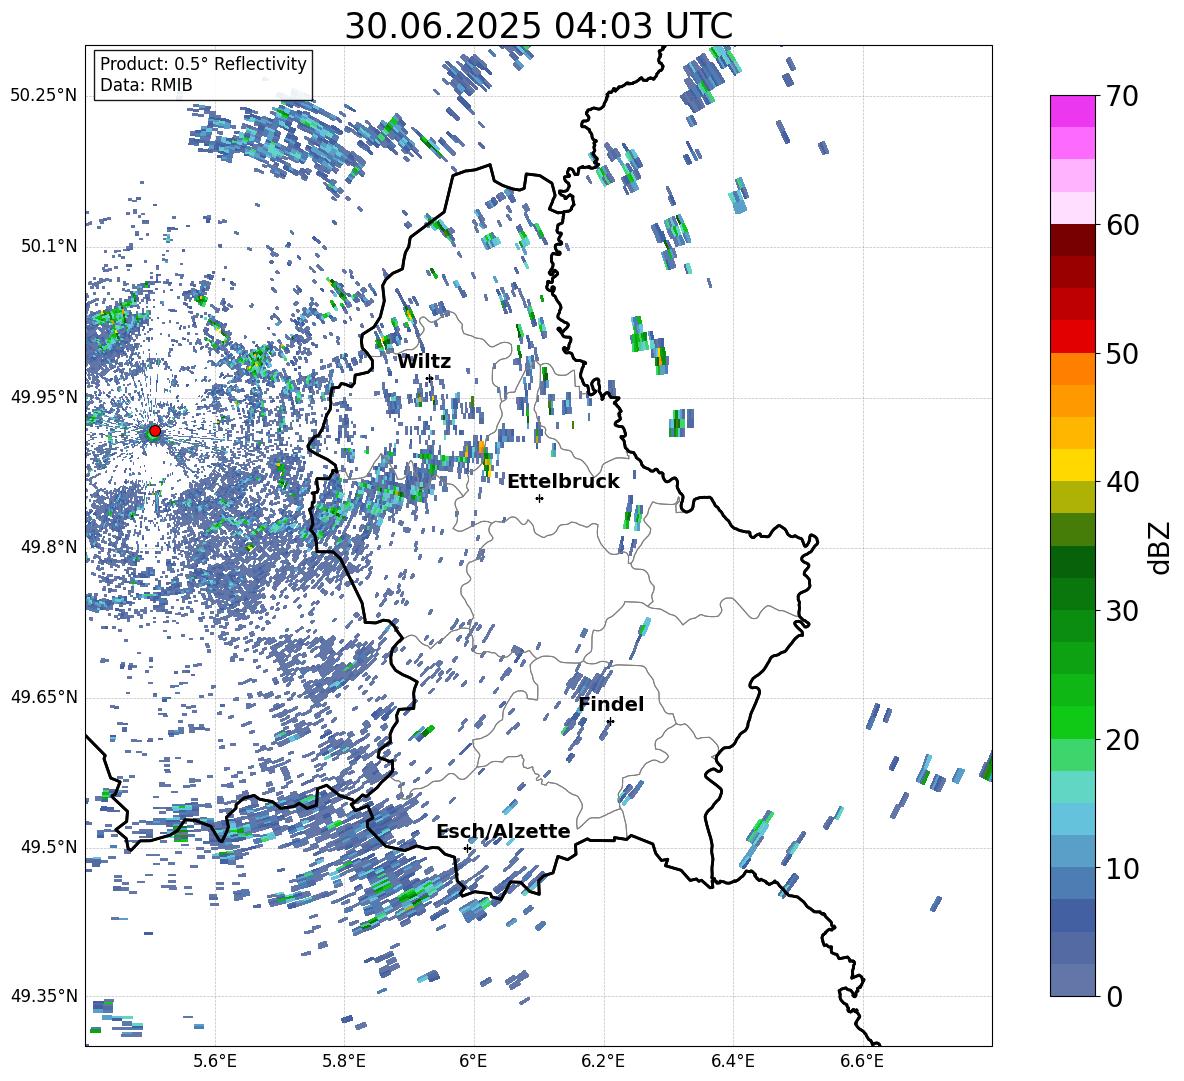Click the Wiltz city label
The image size is (1184, 1081).
[x=424, y=362]
